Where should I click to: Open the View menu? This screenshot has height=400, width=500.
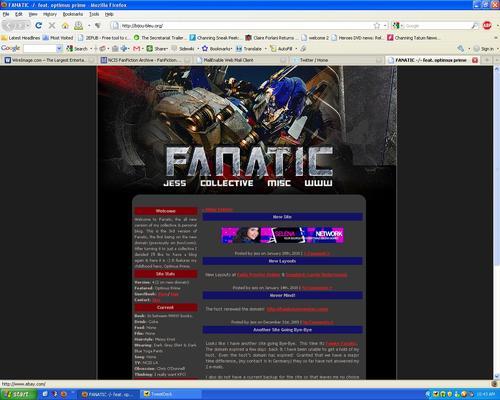[33, 14]
